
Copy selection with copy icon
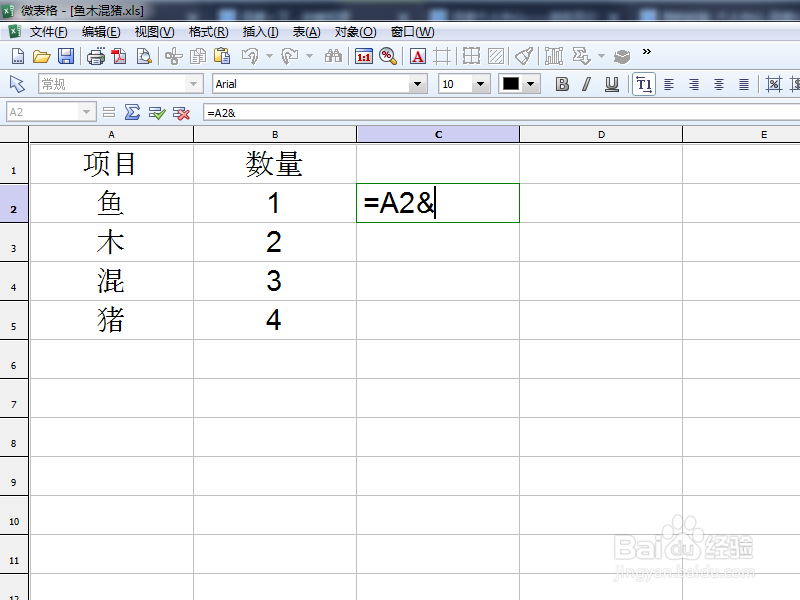198,56
